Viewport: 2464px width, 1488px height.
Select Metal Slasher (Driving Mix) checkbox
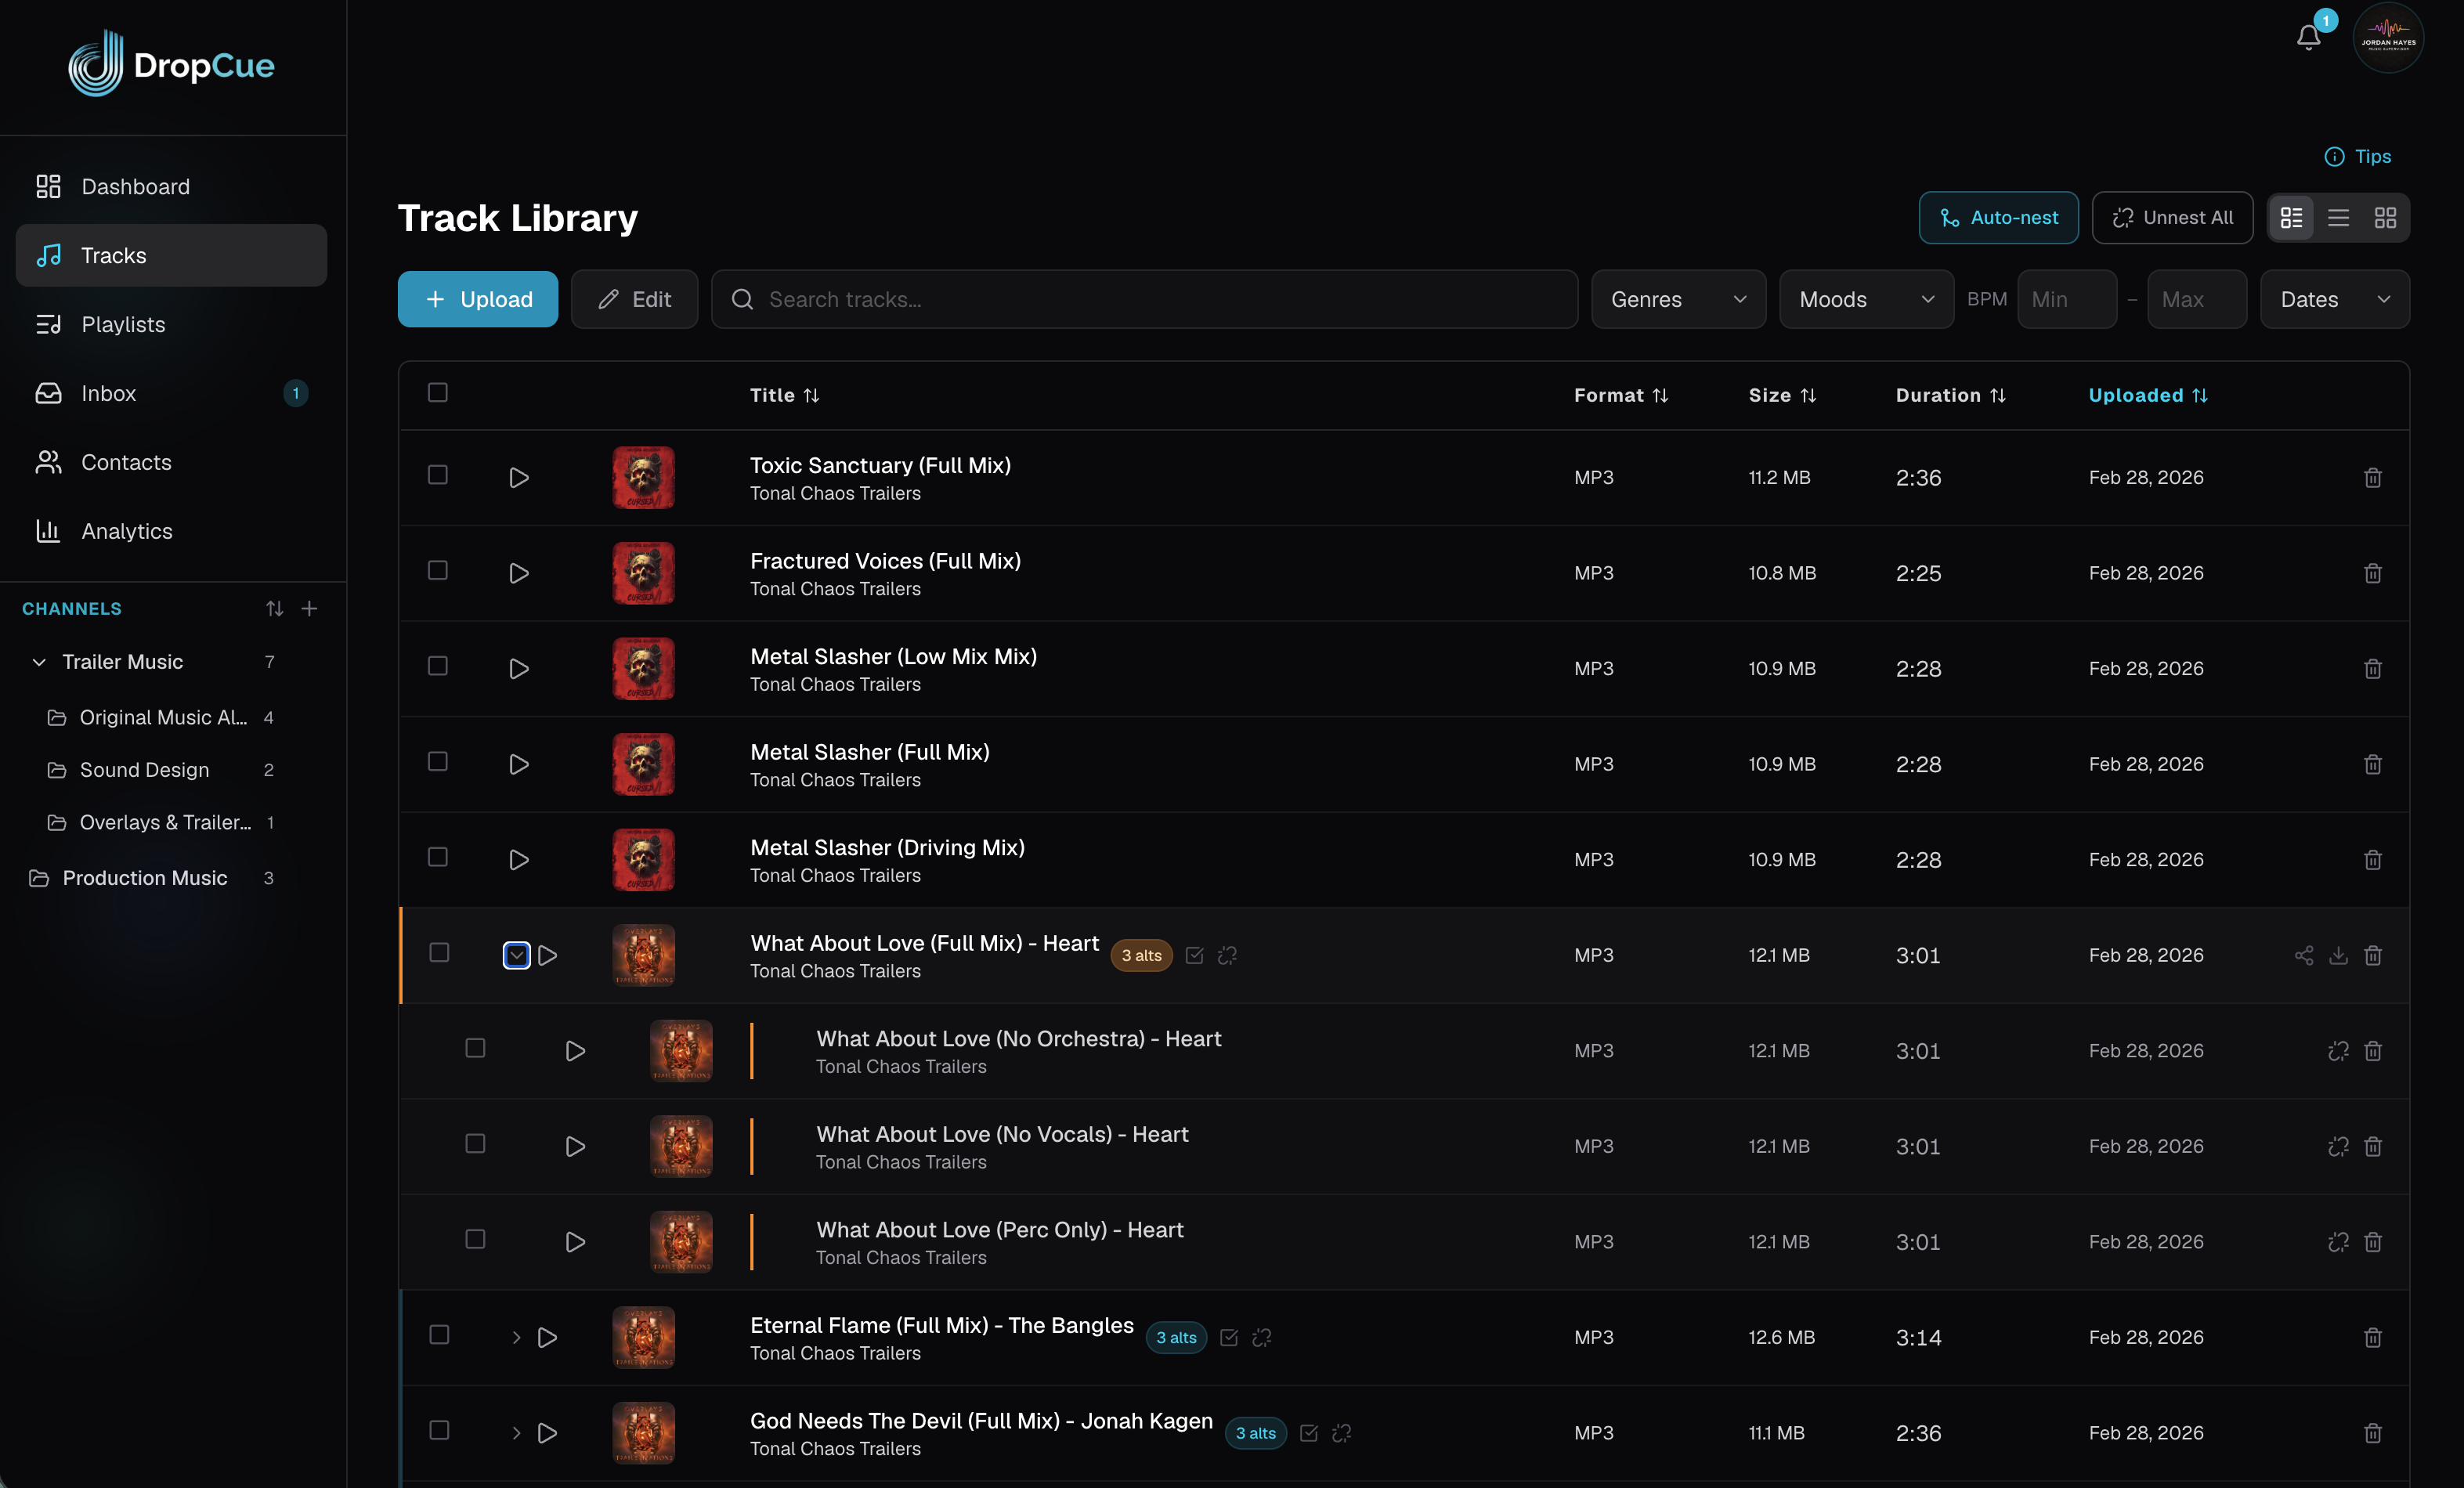click(438, 857)
